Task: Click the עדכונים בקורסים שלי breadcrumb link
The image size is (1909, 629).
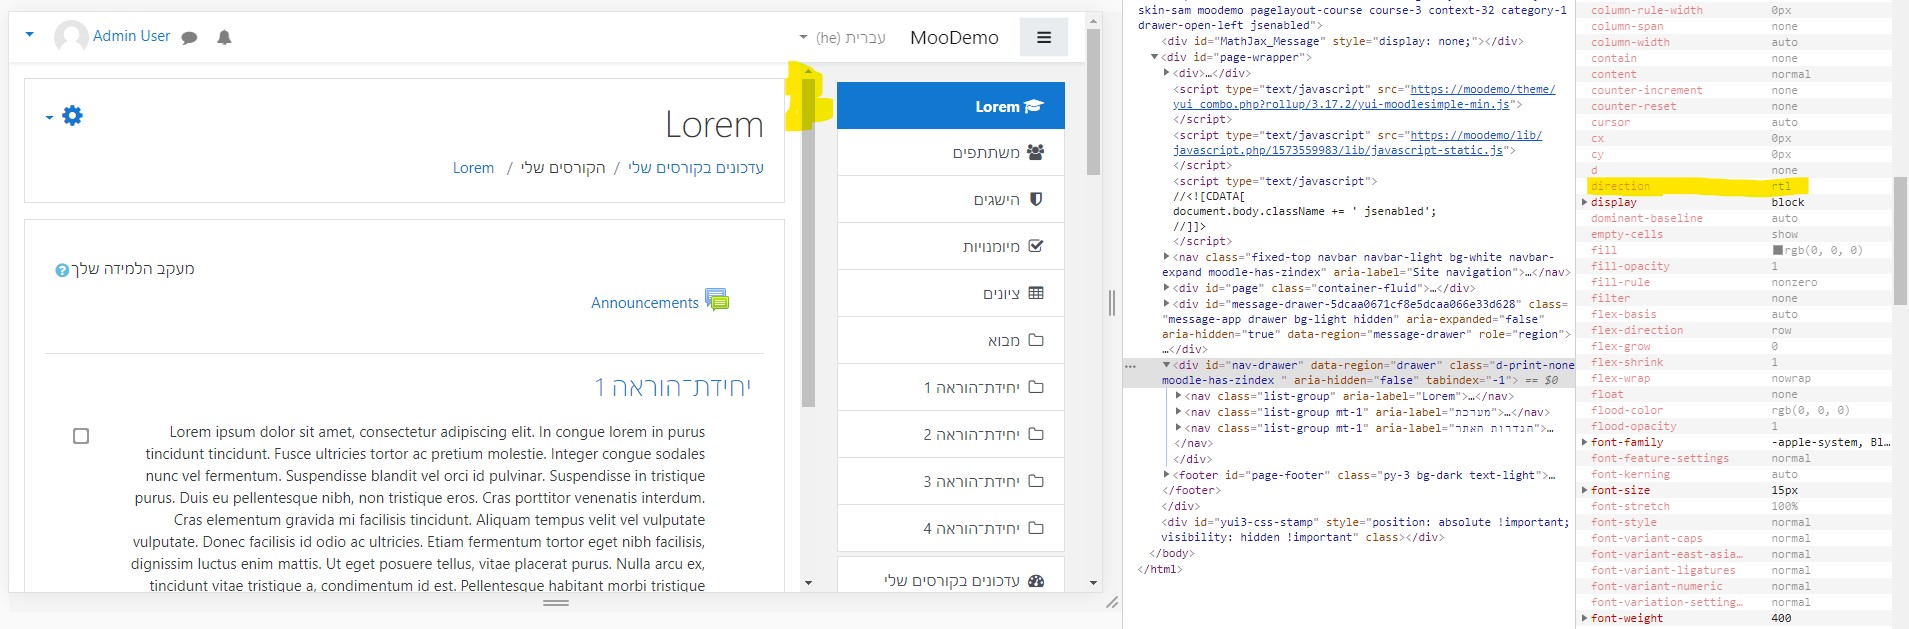Action: [695, 168]
